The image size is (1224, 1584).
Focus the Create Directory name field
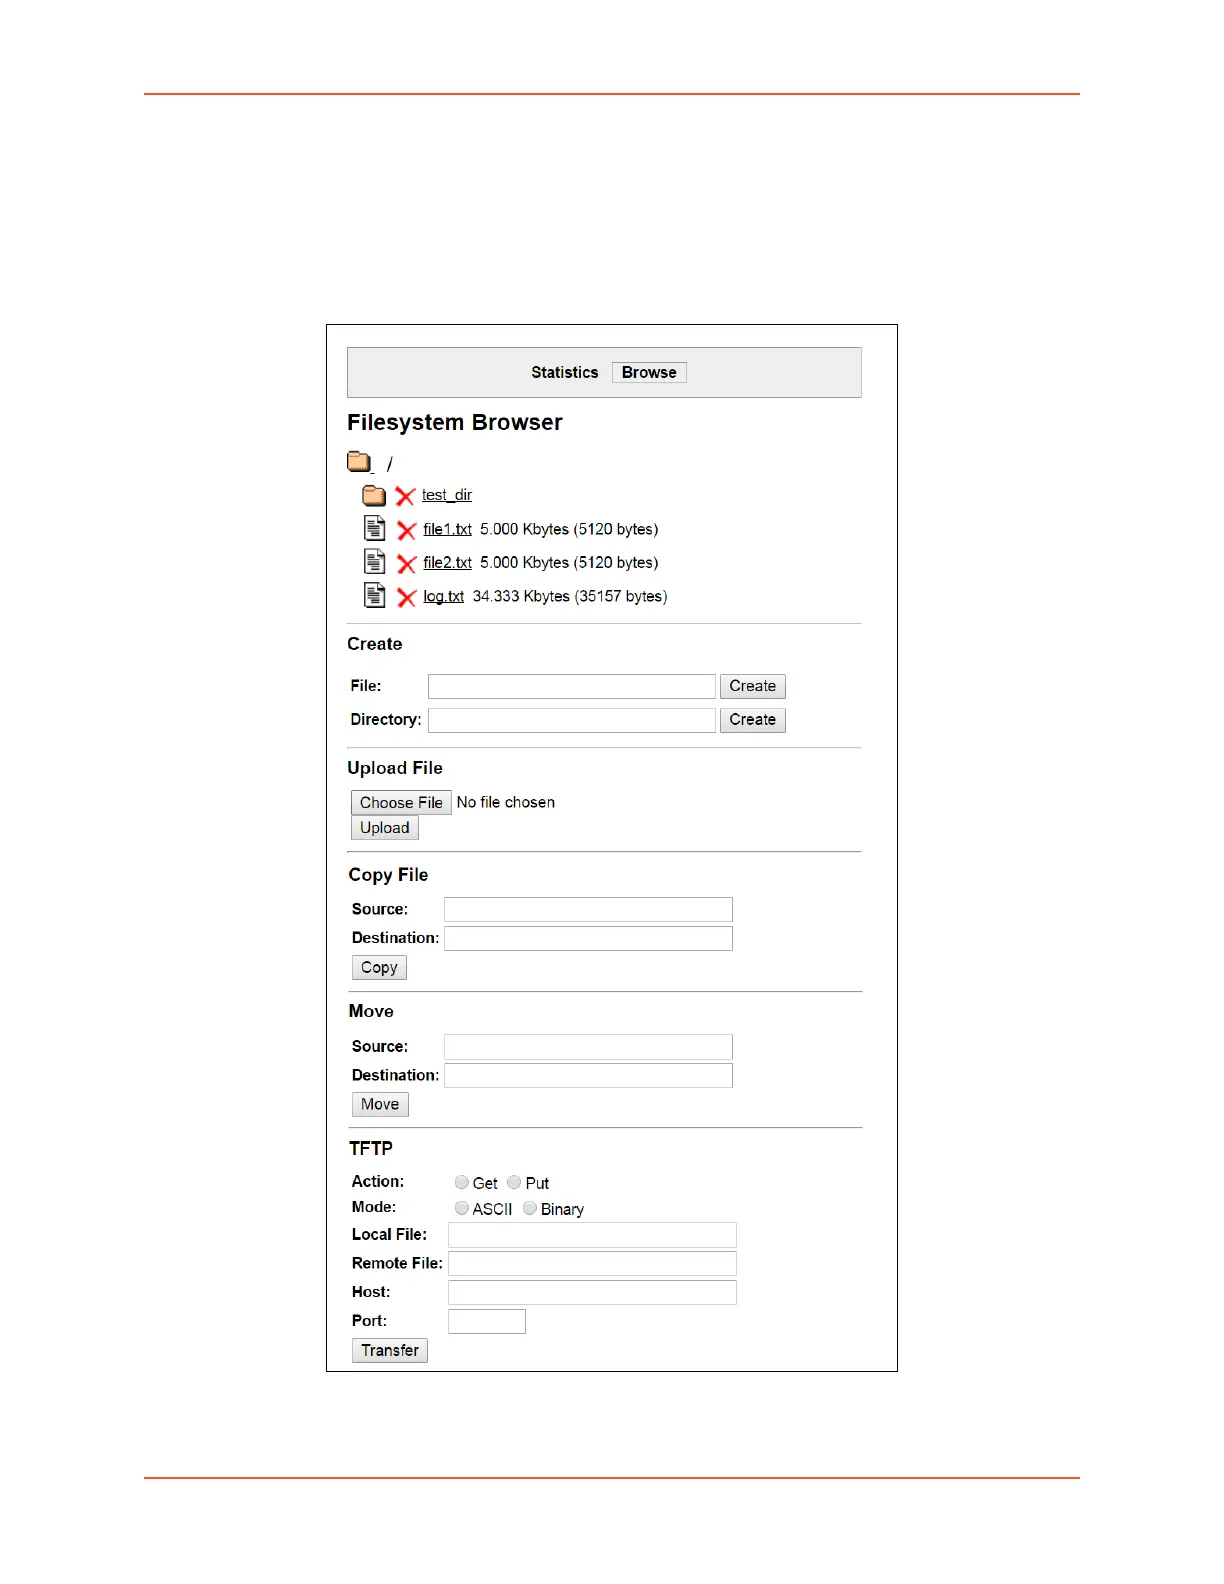(572, 720)
